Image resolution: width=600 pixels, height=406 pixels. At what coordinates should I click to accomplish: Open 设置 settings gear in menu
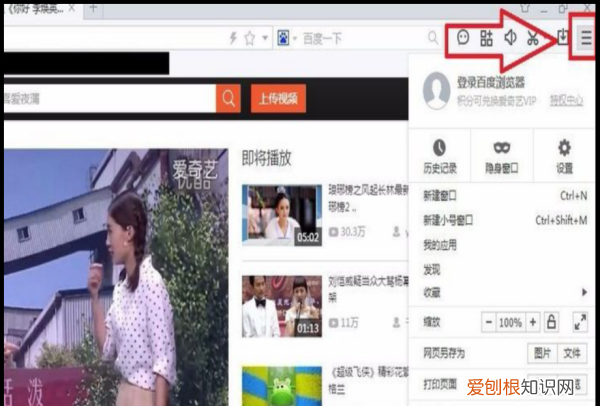[x=564, y=157]
